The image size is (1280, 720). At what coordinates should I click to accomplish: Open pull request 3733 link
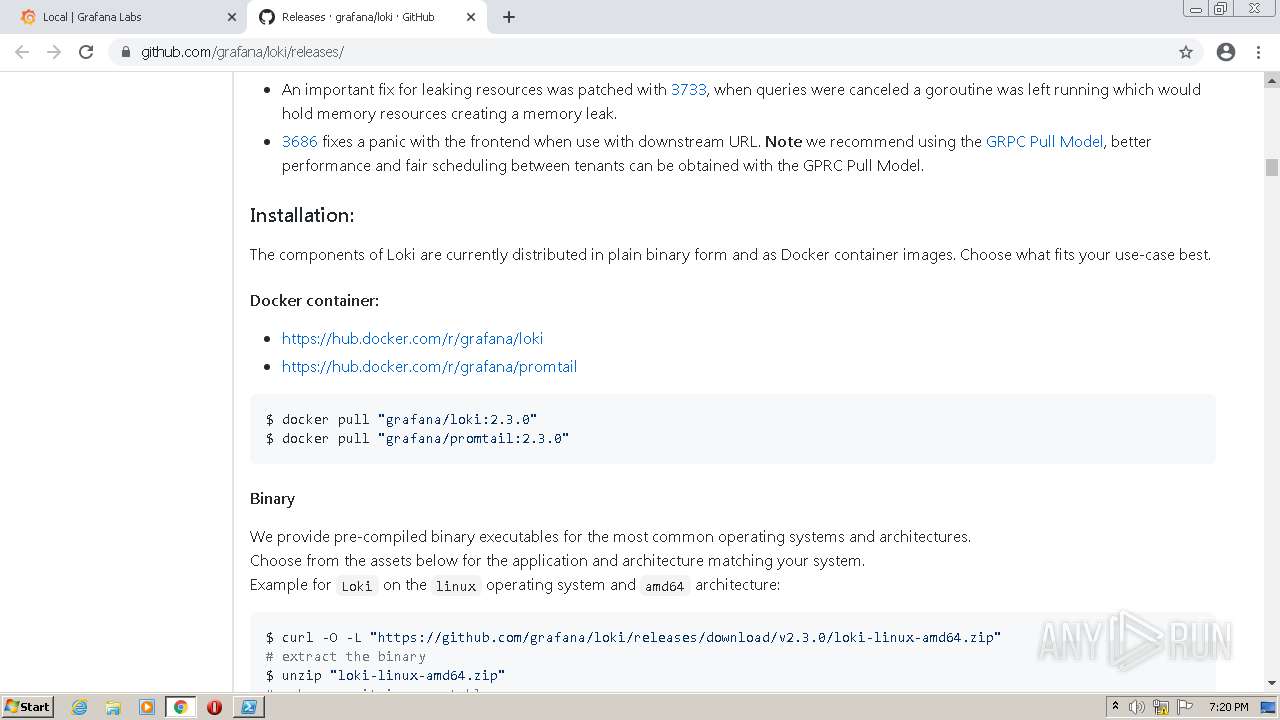[x=688, y=89]
